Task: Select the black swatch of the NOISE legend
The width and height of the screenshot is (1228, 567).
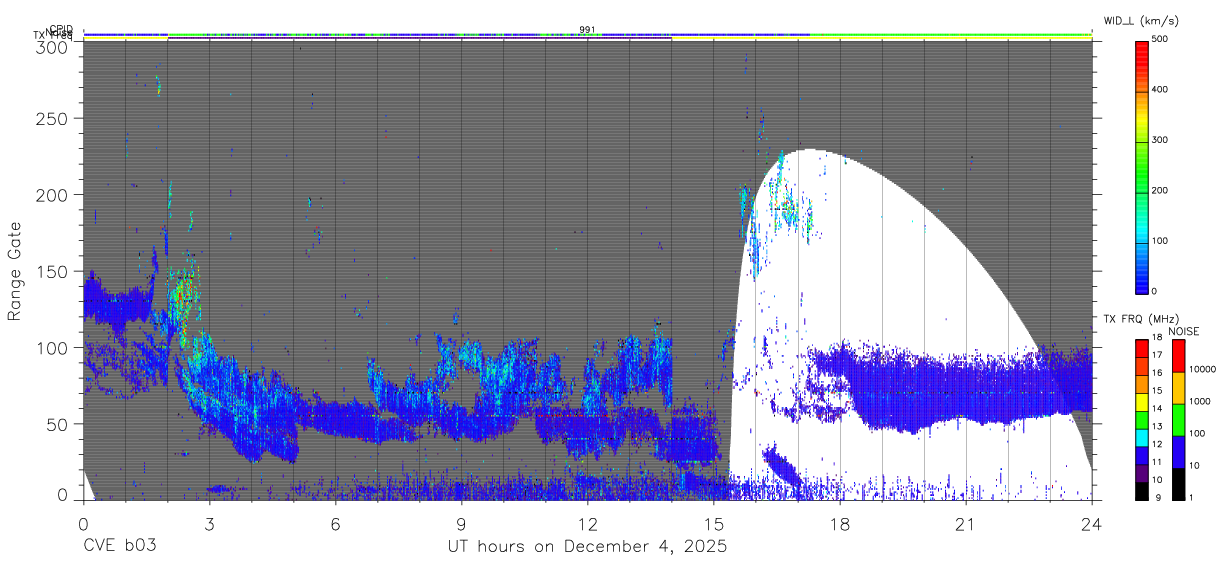Action: click(1177, 483)
